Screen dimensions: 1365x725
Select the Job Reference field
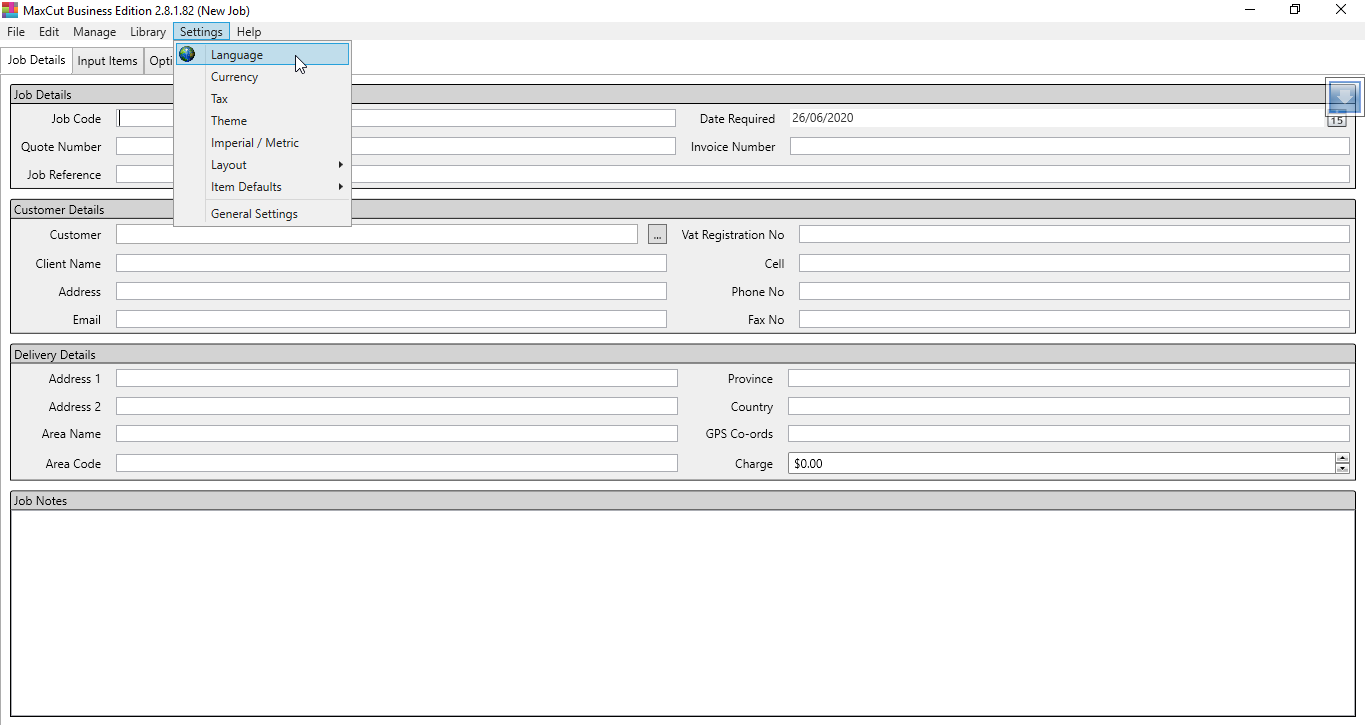coord(733,174)
